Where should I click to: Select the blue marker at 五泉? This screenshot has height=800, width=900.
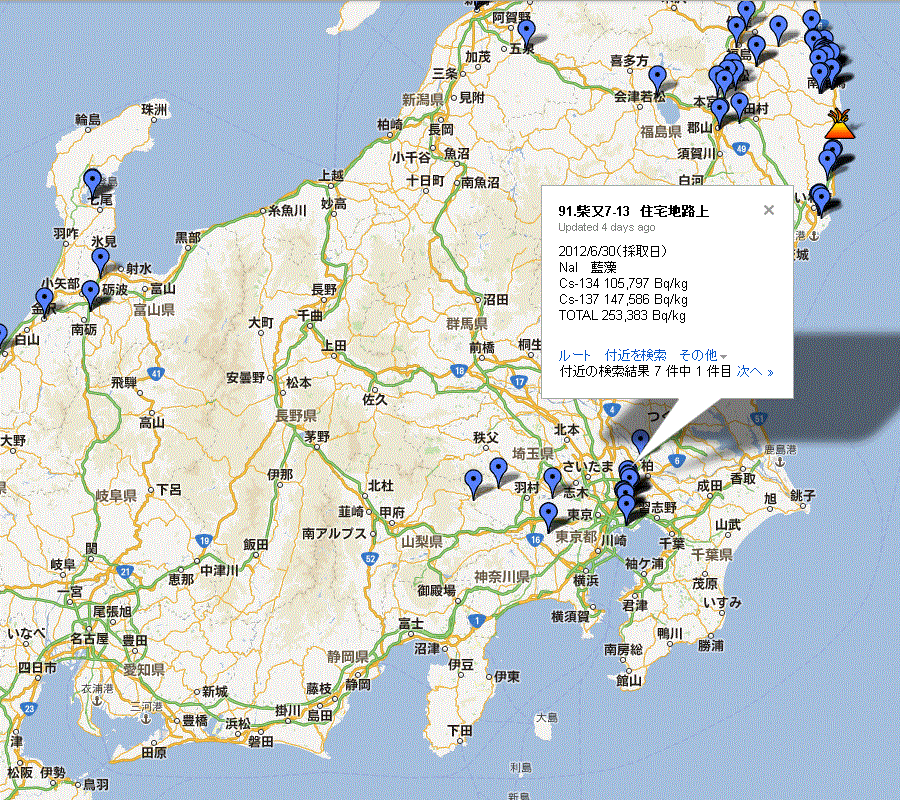click(x=526, y=33)
